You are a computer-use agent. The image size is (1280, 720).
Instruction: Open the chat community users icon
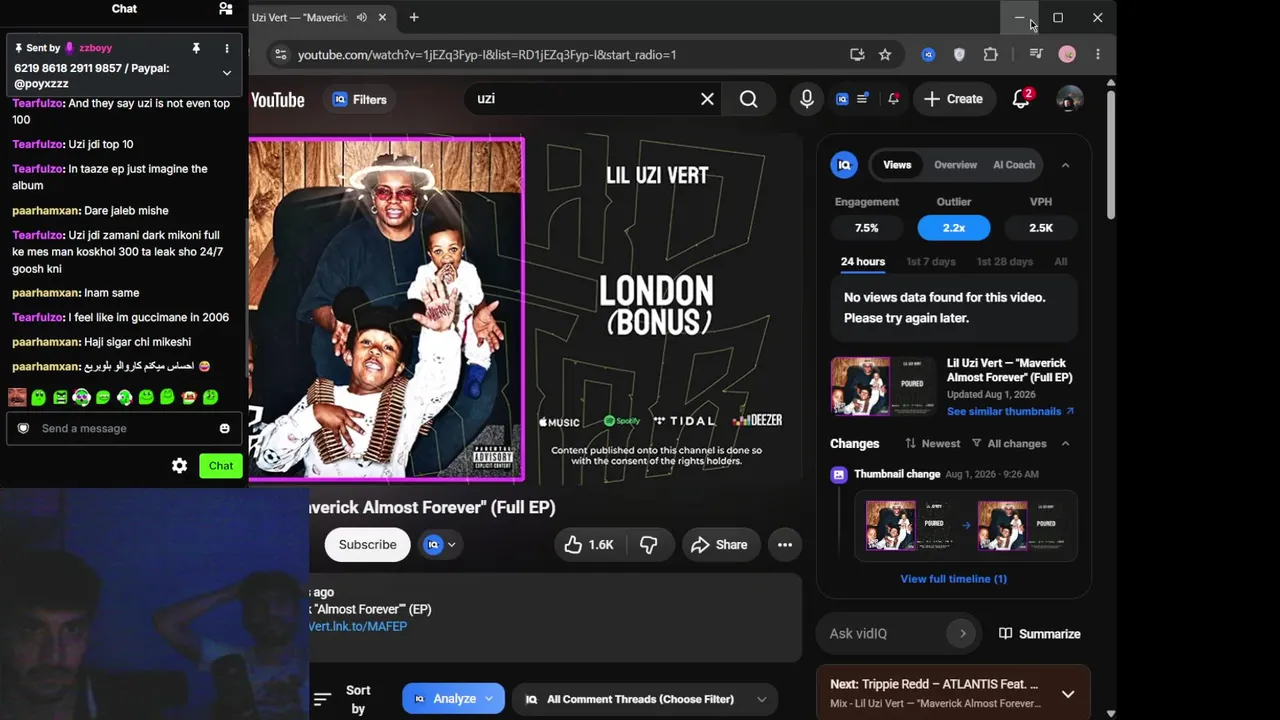click(x=226, y=9)
